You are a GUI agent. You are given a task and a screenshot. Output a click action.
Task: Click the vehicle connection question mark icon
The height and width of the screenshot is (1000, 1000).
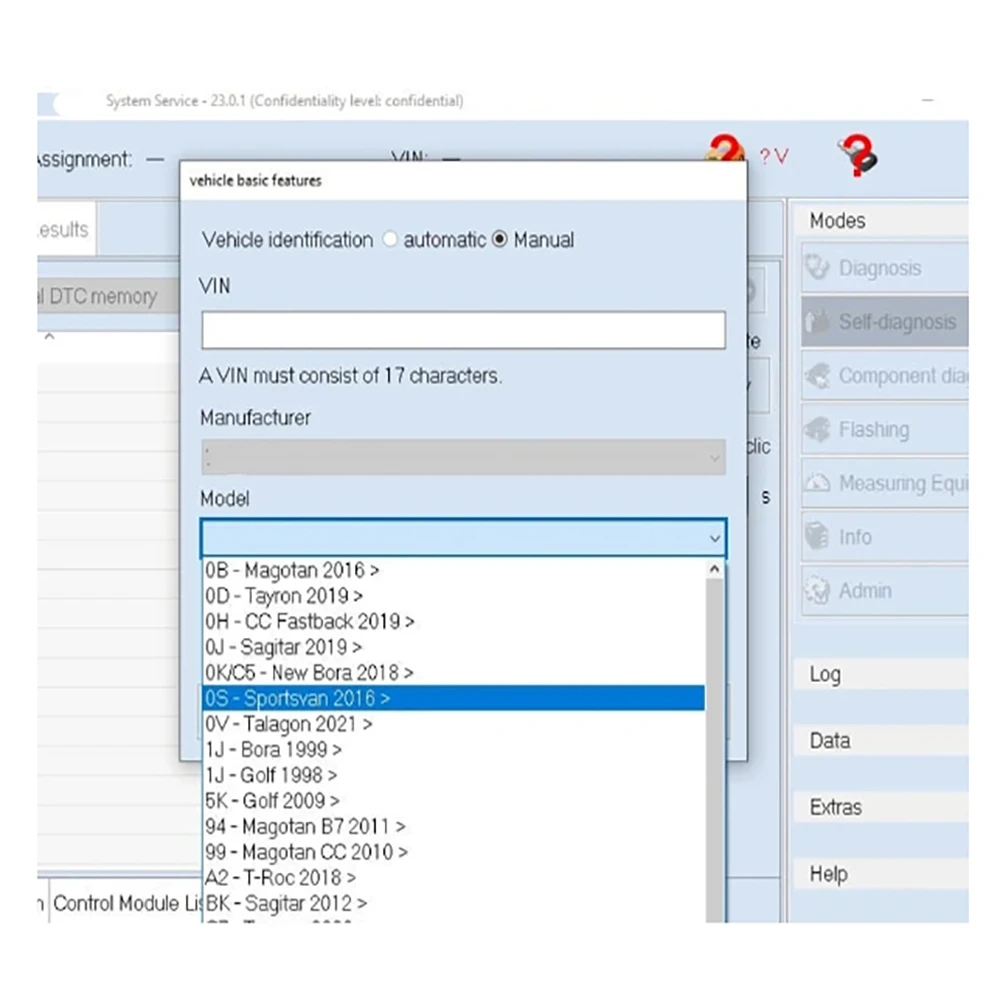726,149
